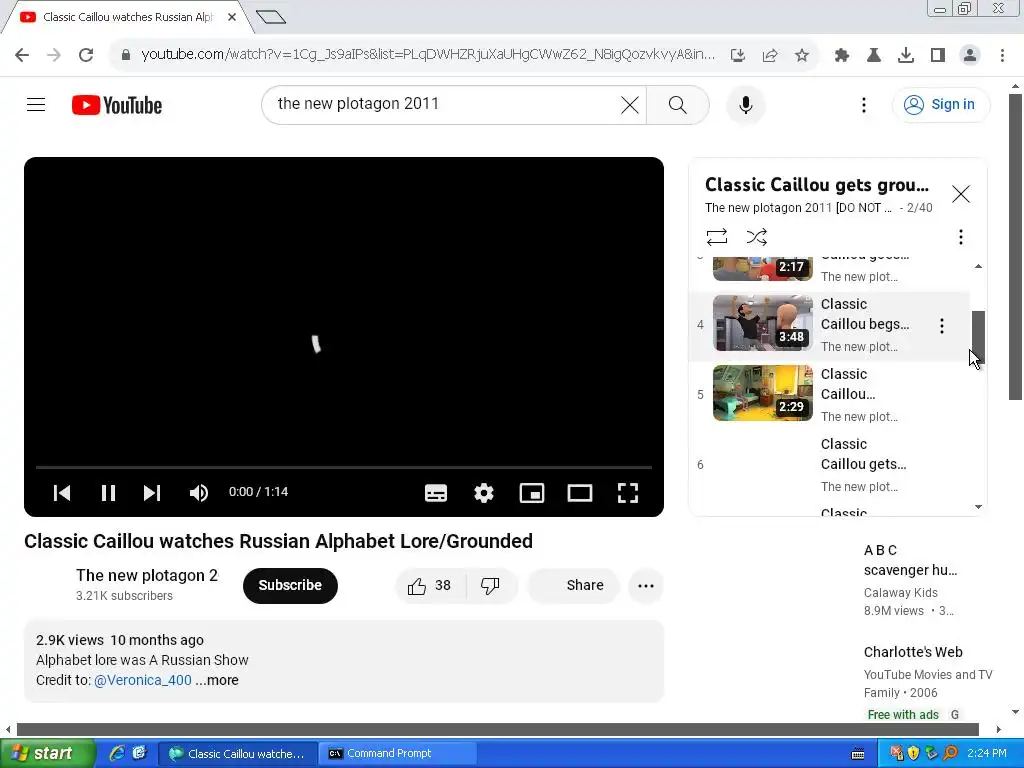Open YouTube settings three-dot menu
This screenshot has height=768, width=1024.
point(863,105)
